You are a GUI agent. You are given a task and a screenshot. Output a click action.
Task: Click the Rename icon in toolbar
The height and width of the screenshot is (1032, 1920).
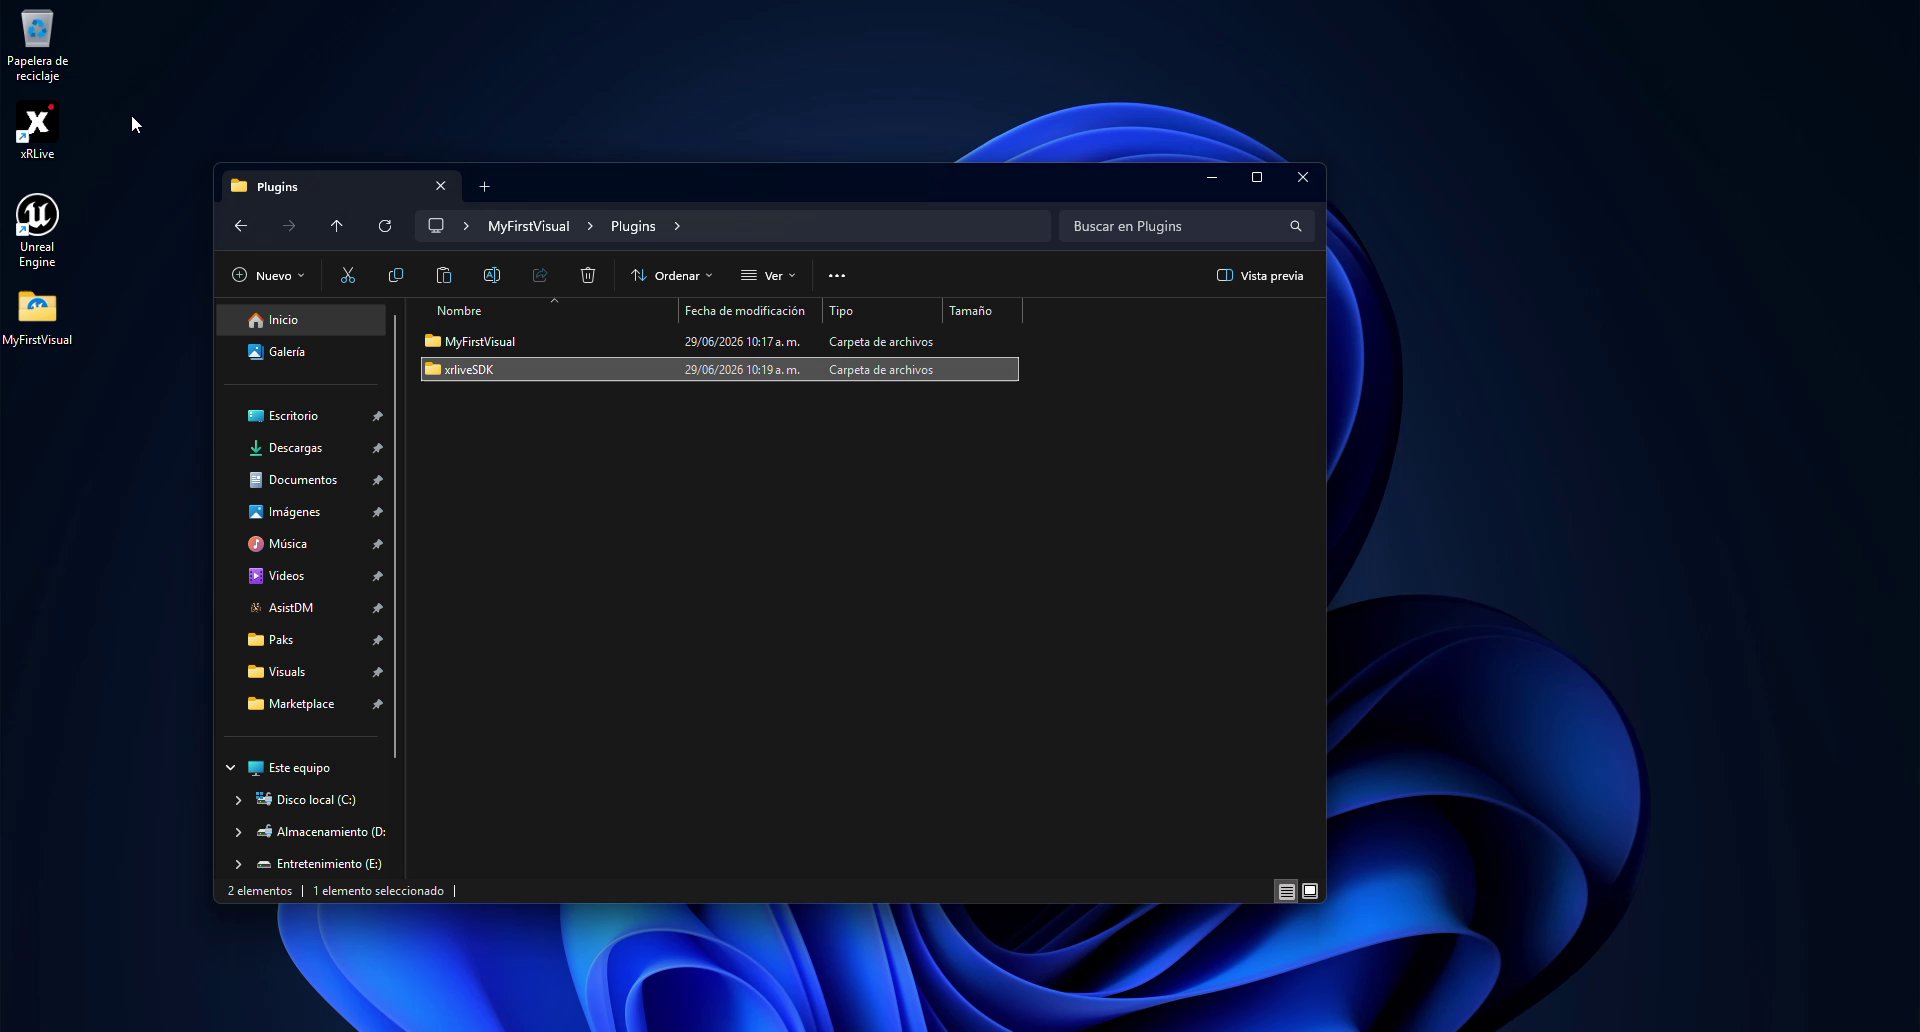click(492, 275)
